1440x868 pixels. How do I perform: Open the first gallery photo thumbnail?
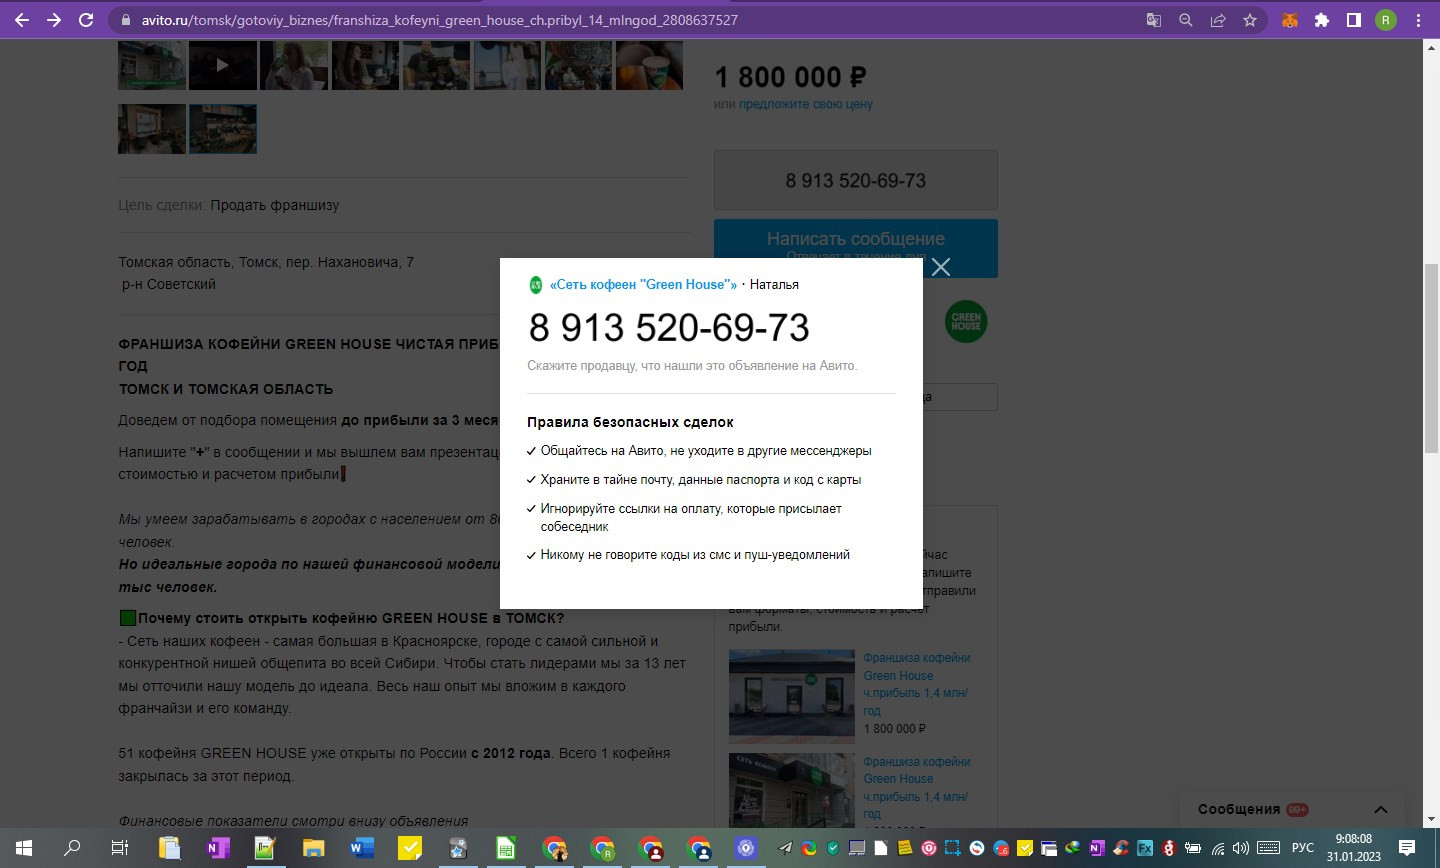click(x=152, y=65)
